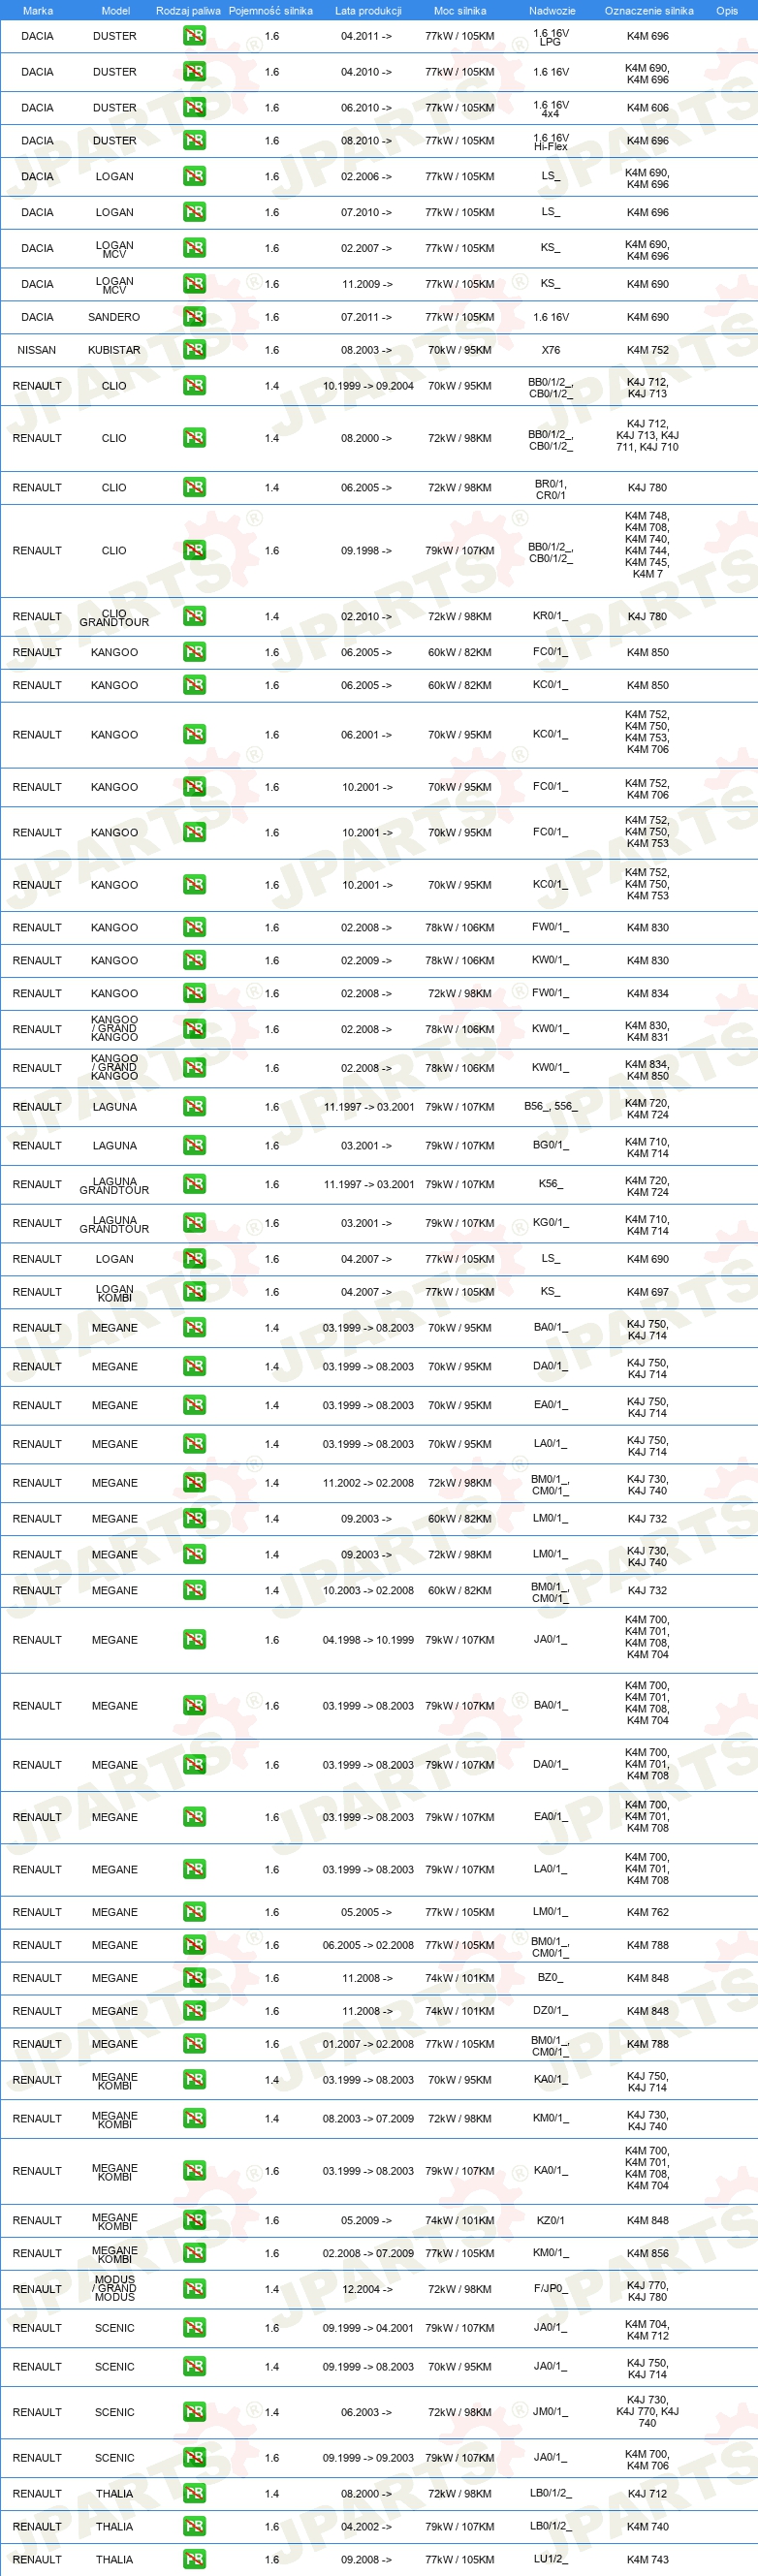Viewport: 758px width, 2576px height.
Task: Select the K4M 856 engine code cell
Action: tap(648, 2254)
